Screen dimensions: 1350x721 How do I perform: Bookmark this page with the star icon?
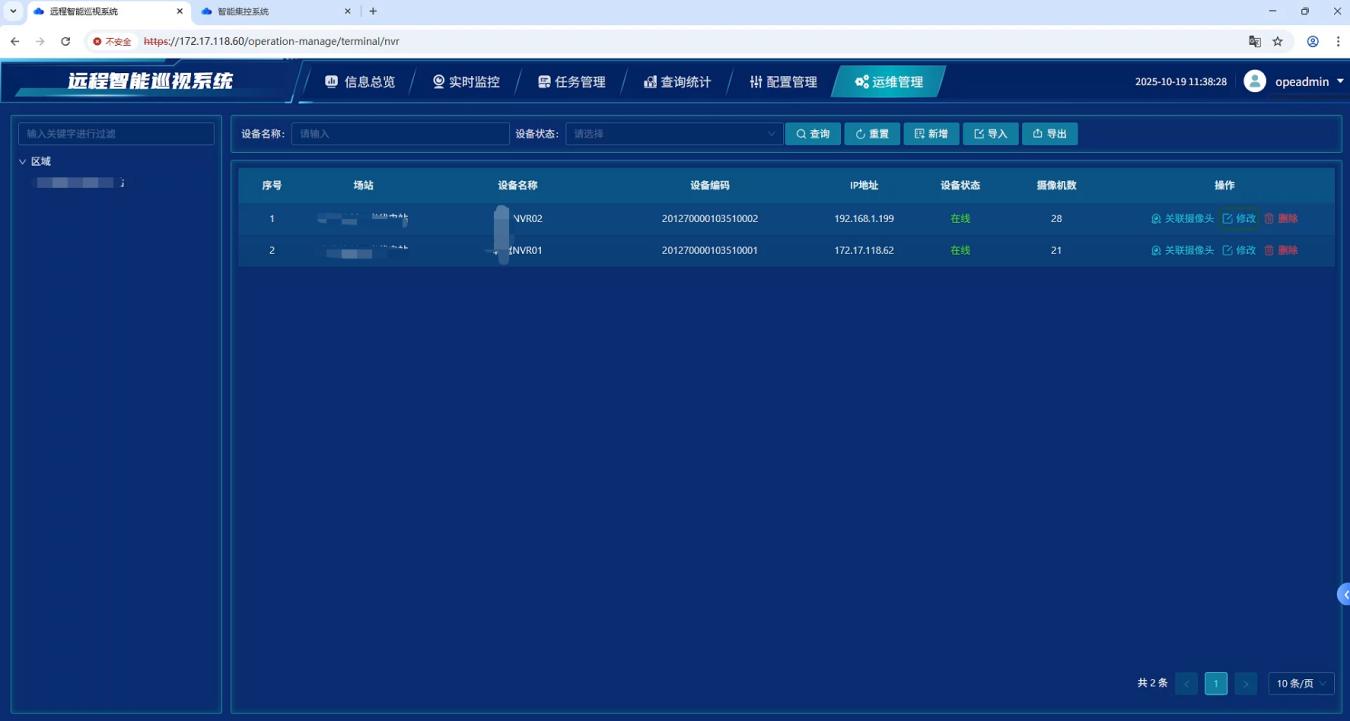[x=1278, y=42]
